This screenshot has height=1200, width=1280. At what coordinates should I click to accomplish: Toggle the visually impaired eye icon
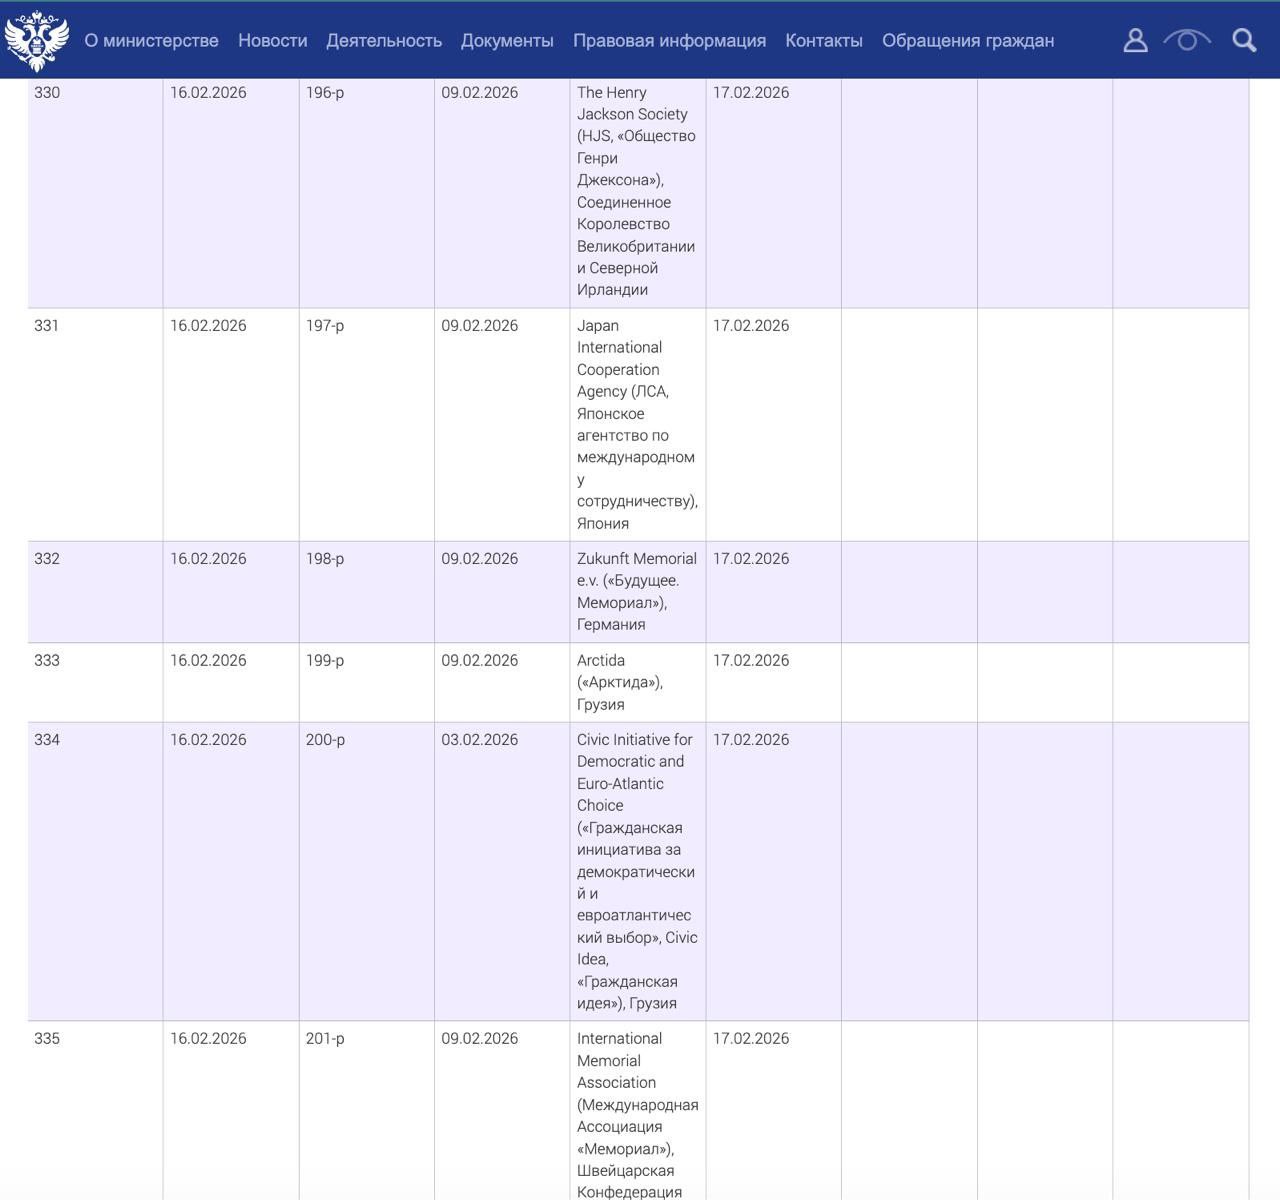1187,40
